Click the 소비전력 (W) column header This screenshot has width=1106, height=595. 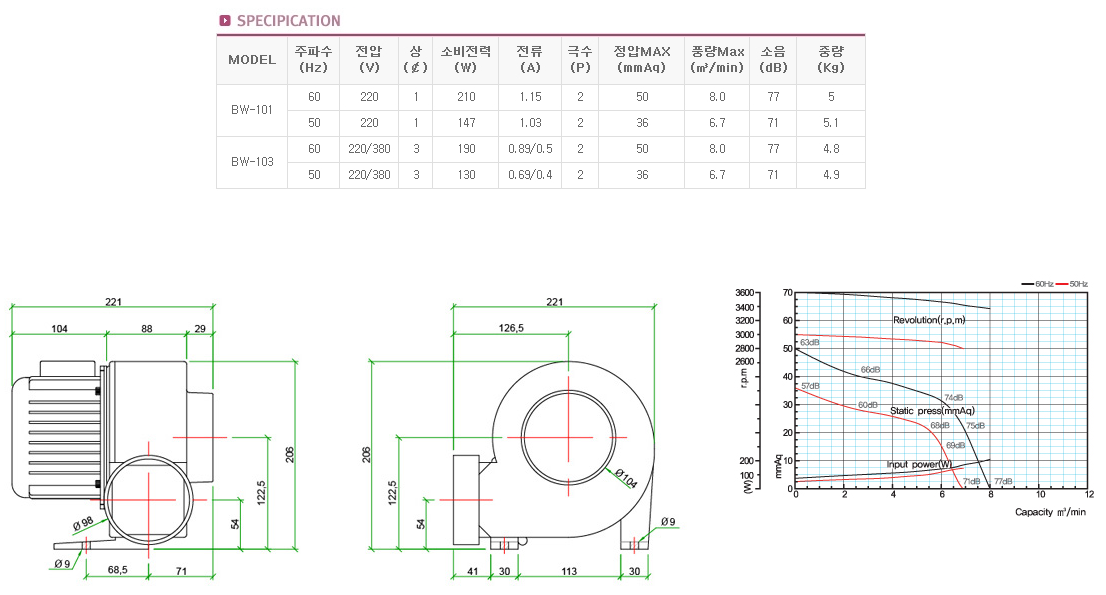[x=465, y=59]
